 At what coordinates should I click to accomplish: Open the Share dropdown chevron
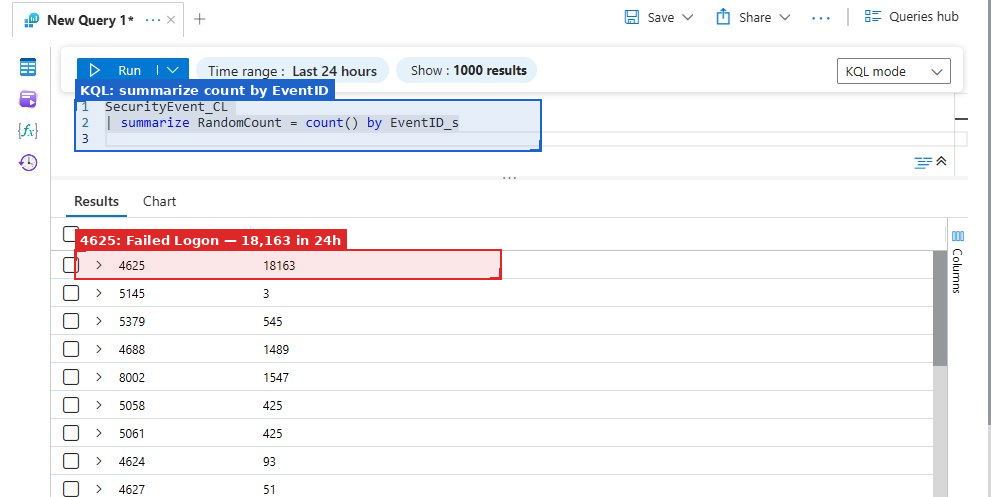coord(784,17)
